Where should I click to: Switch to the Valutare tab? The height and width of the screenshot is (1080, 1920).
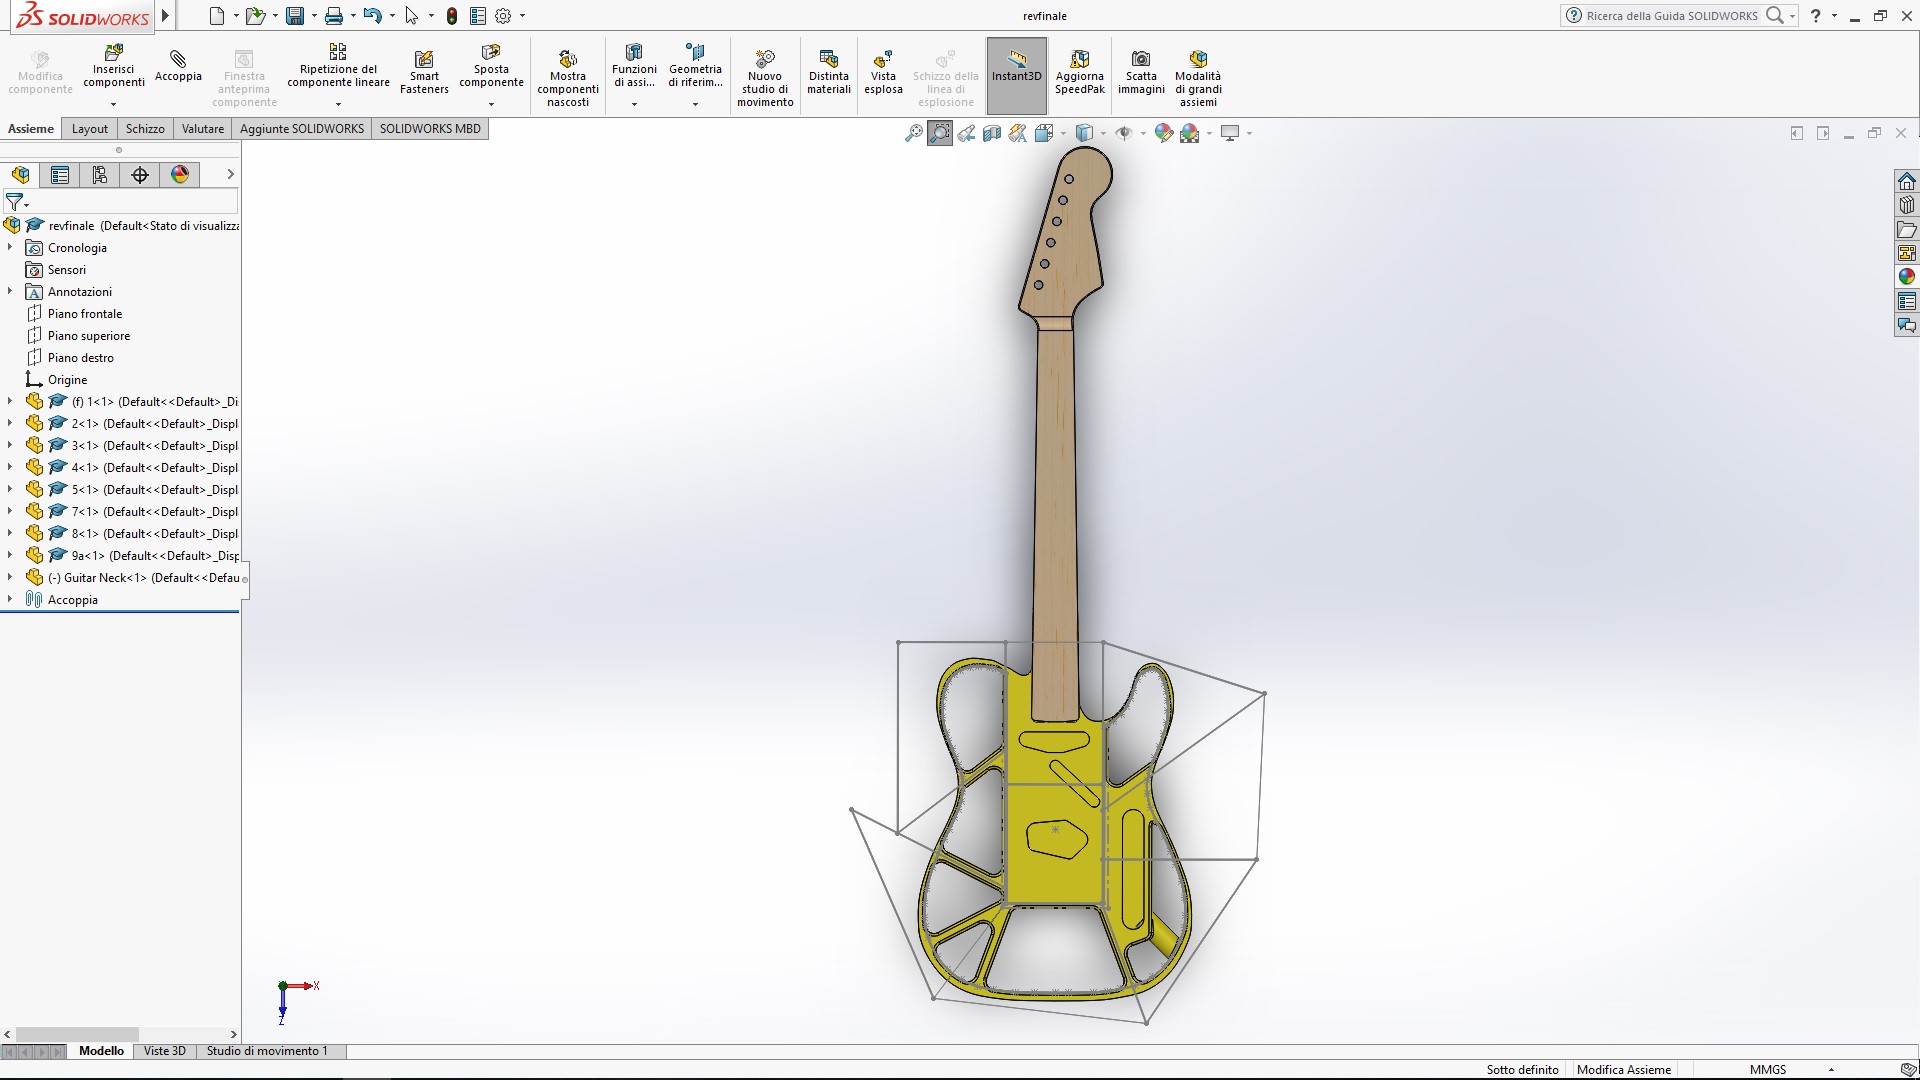tap(203, 129)
